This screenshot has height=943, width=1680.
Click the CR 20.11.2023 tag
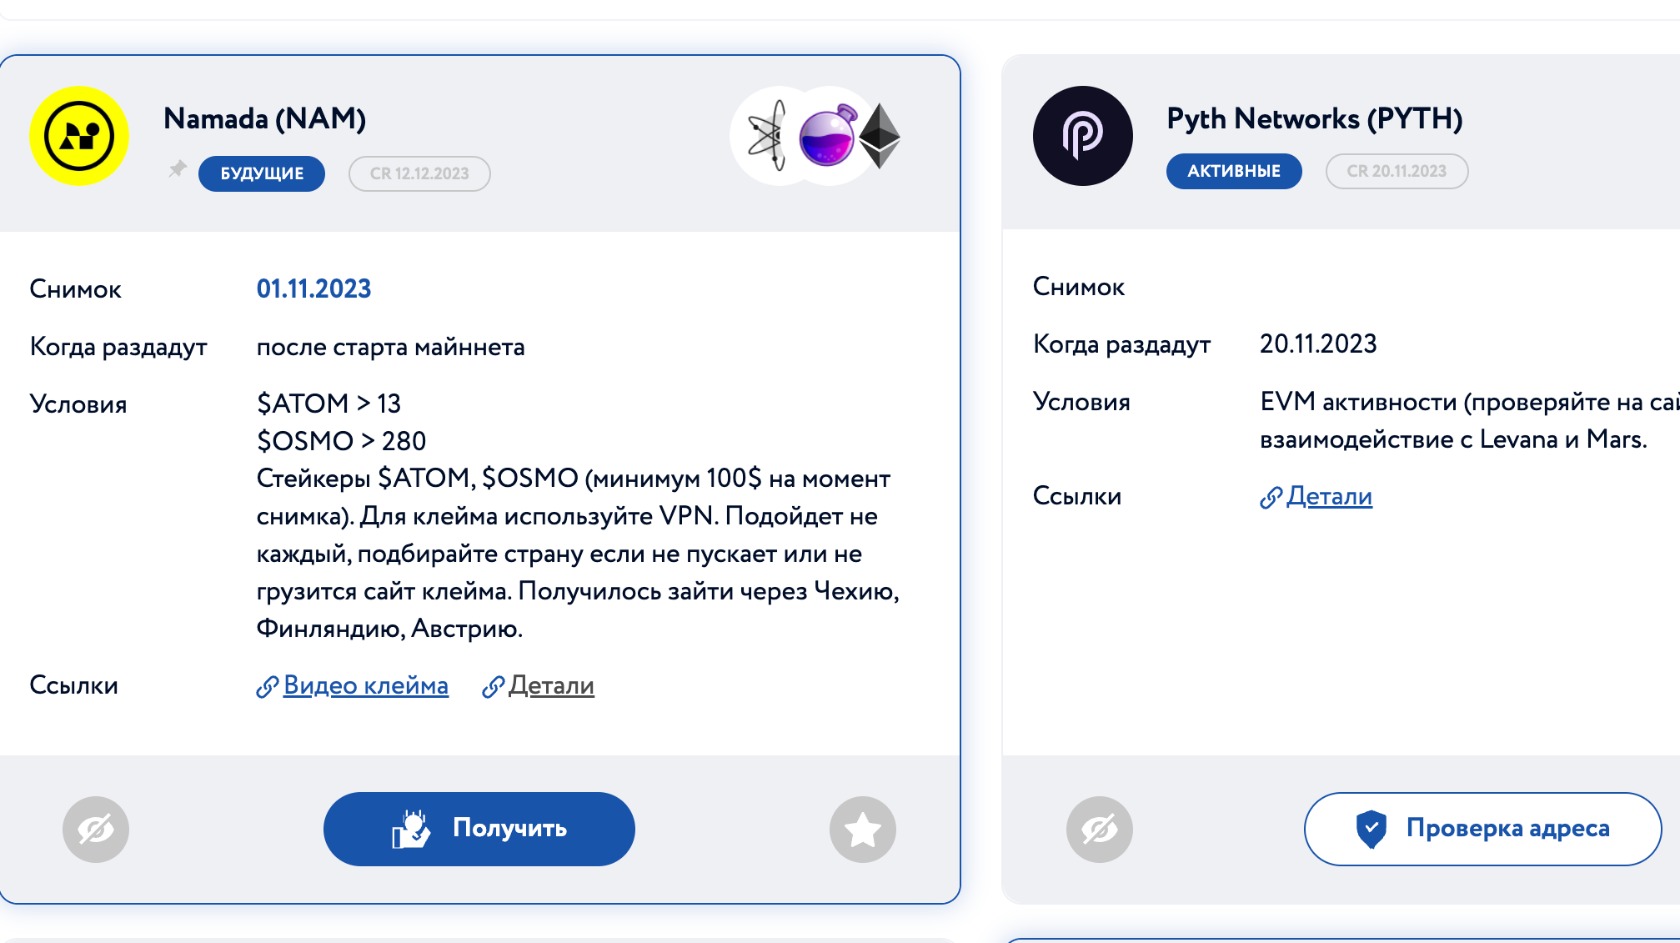point(1397,171)
